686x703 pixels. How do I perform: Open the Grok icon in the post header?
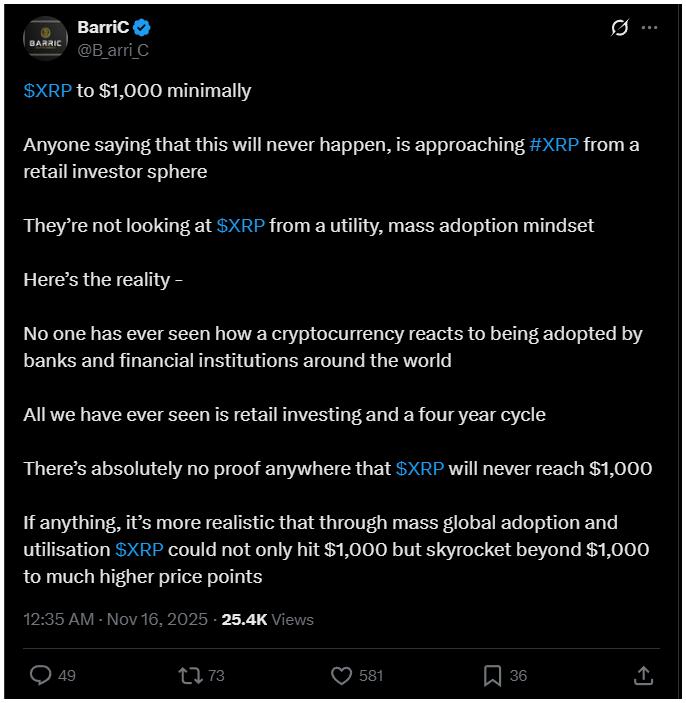619,28
